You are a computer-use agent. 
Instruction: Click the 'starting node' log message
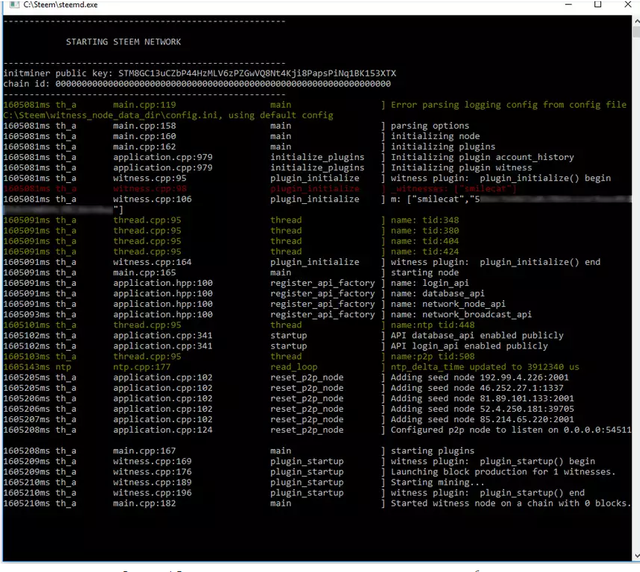pyautogui.click(x=424, y=273)
